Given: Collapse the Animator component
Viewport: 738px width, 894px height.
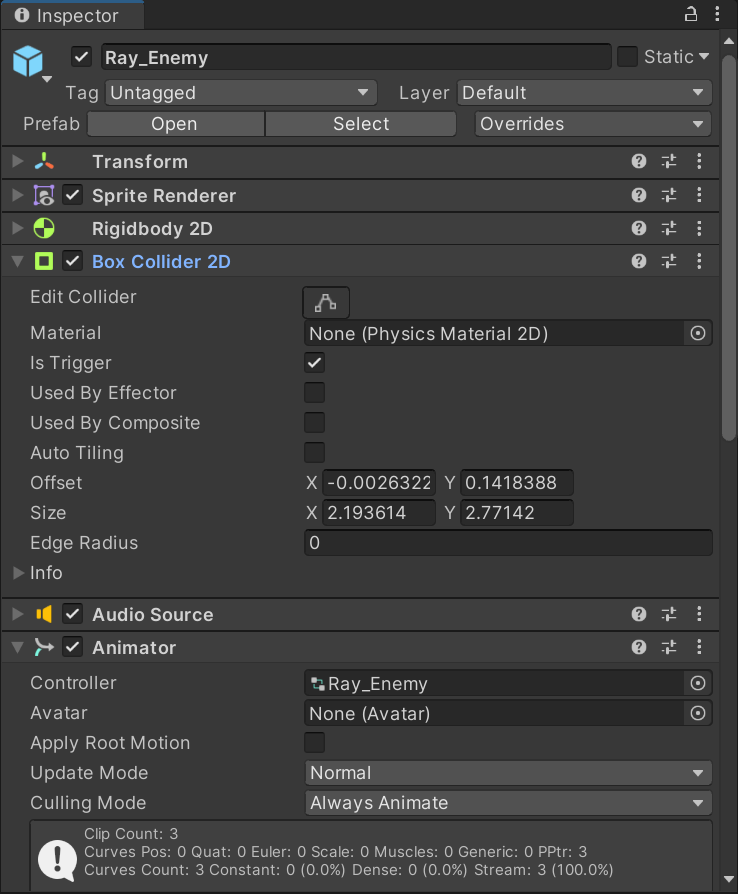Looking at the screenshot, I should point(18,648).
